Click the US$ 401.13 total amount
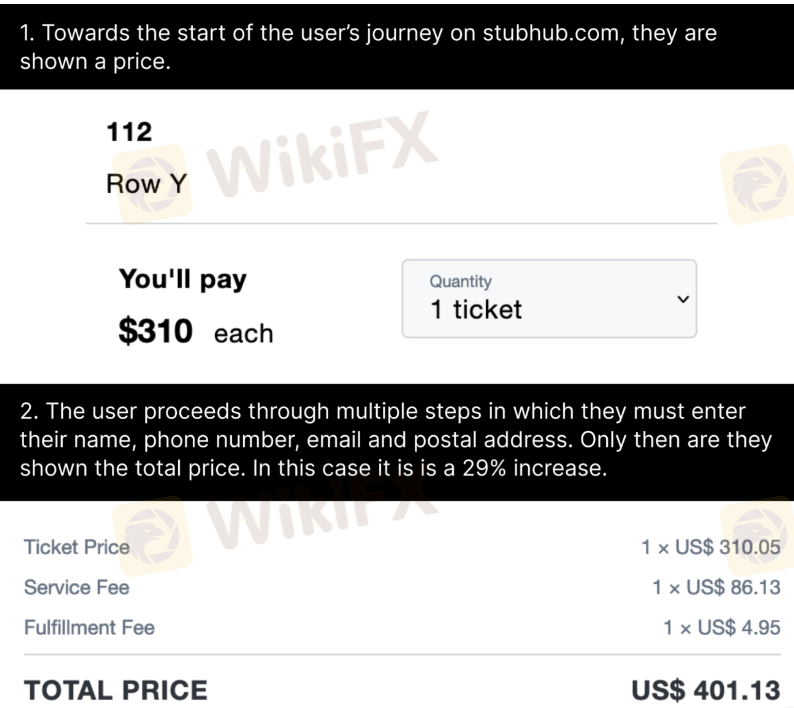Image resolution: width=794 pixels, height=708 pixels. (706, 688)
